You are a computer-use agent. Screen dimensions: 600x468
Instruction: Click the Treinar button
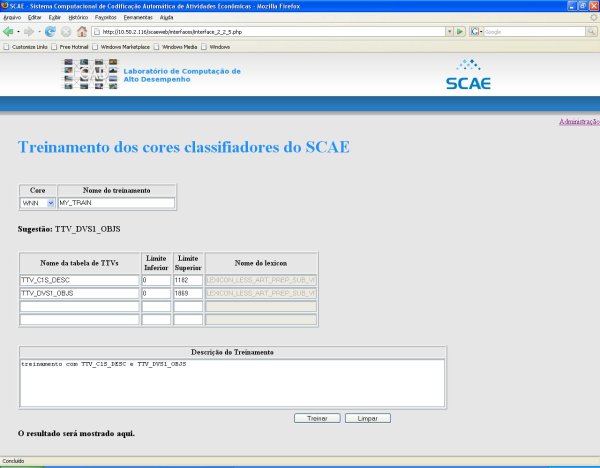point(317,418)
